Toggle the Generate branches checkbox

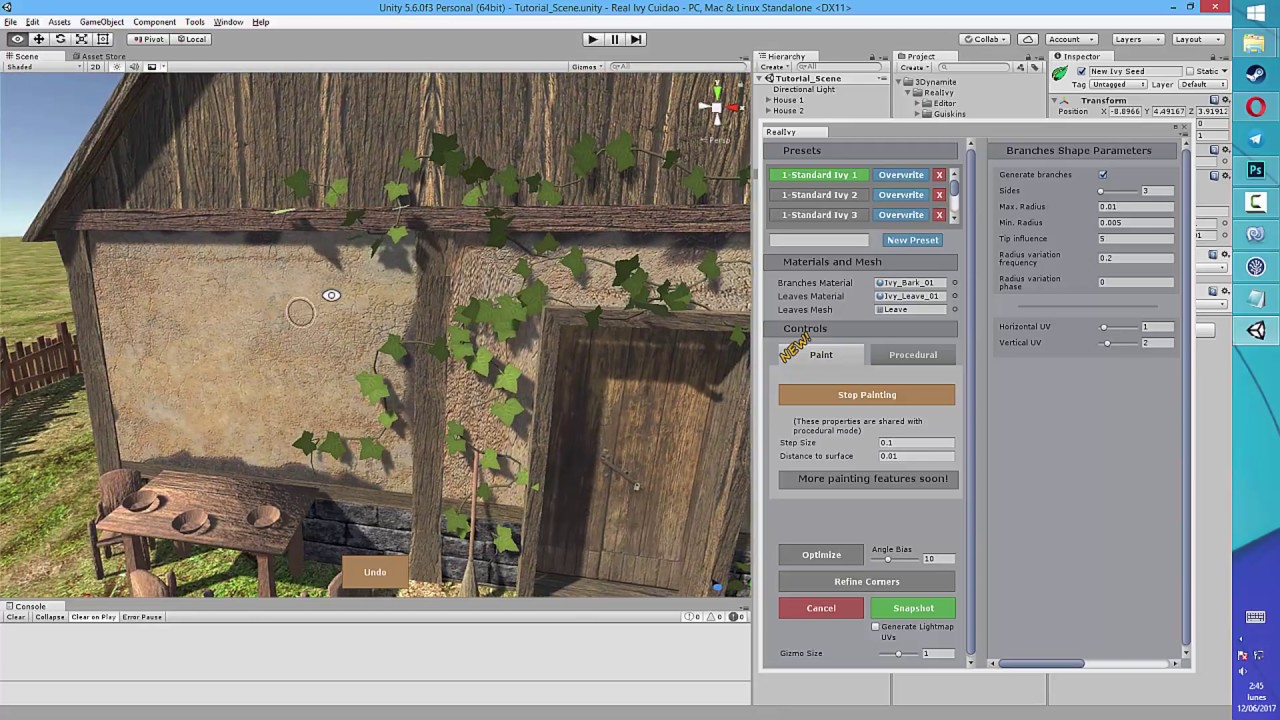(x=1103, y=175)
